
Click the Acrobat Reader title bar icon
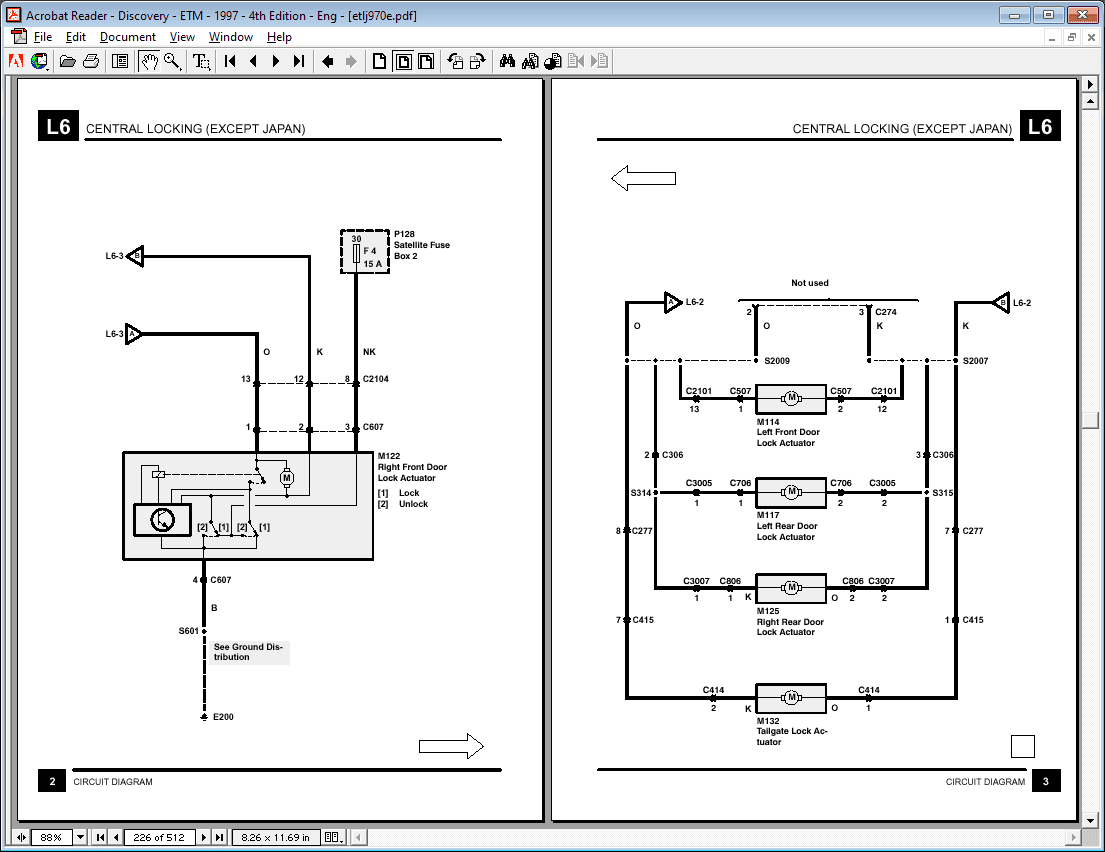tap(13, 15)
